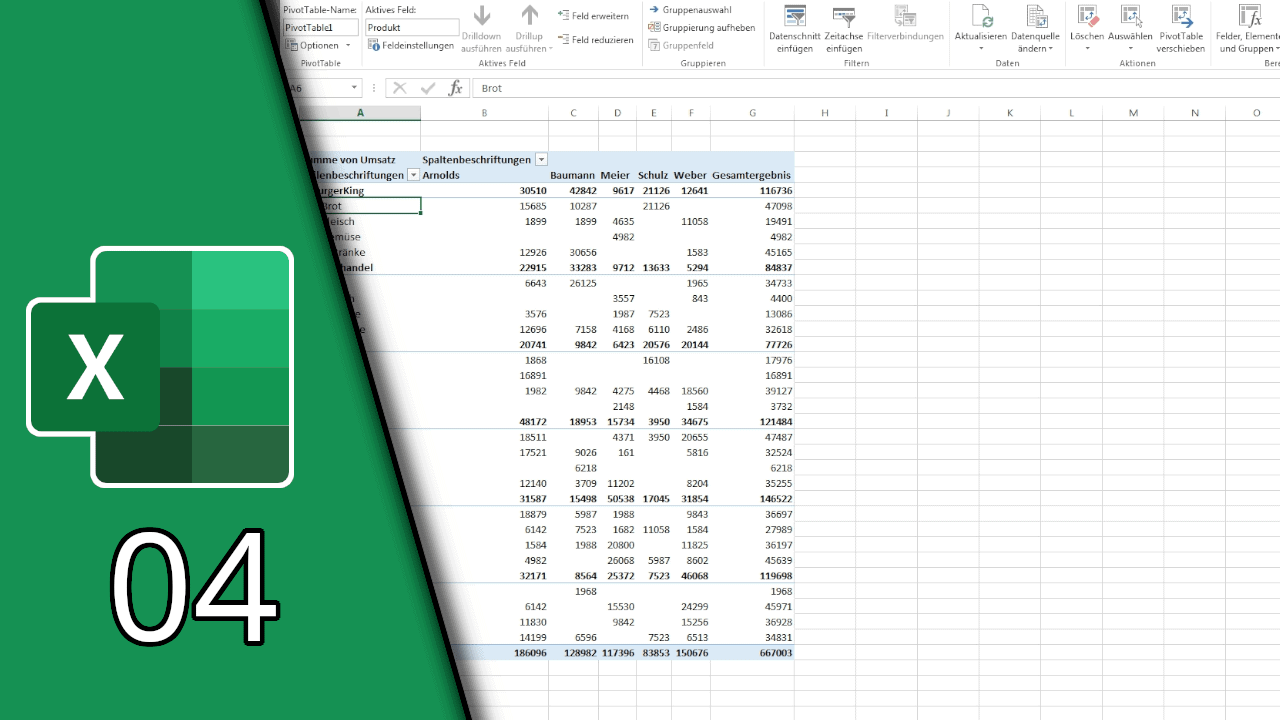The image size is (1280, 720).
Task: Expand the name box dropdown
Action: pyautogui.click(x=355, y=88)
